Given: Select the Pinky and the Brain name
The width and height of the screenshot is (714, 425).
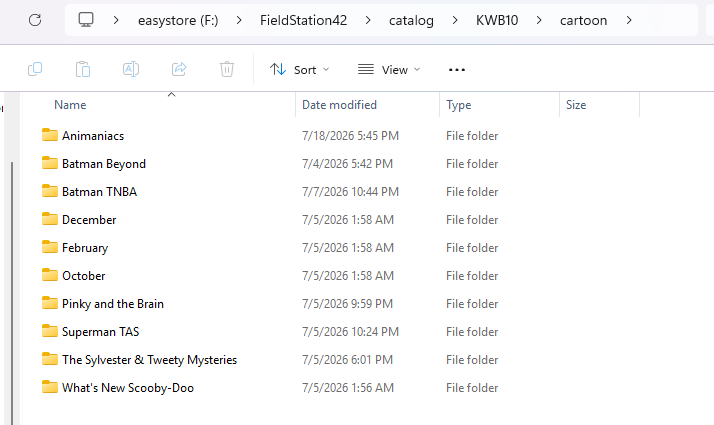Looking at the screenshot, I should (112, 304).
